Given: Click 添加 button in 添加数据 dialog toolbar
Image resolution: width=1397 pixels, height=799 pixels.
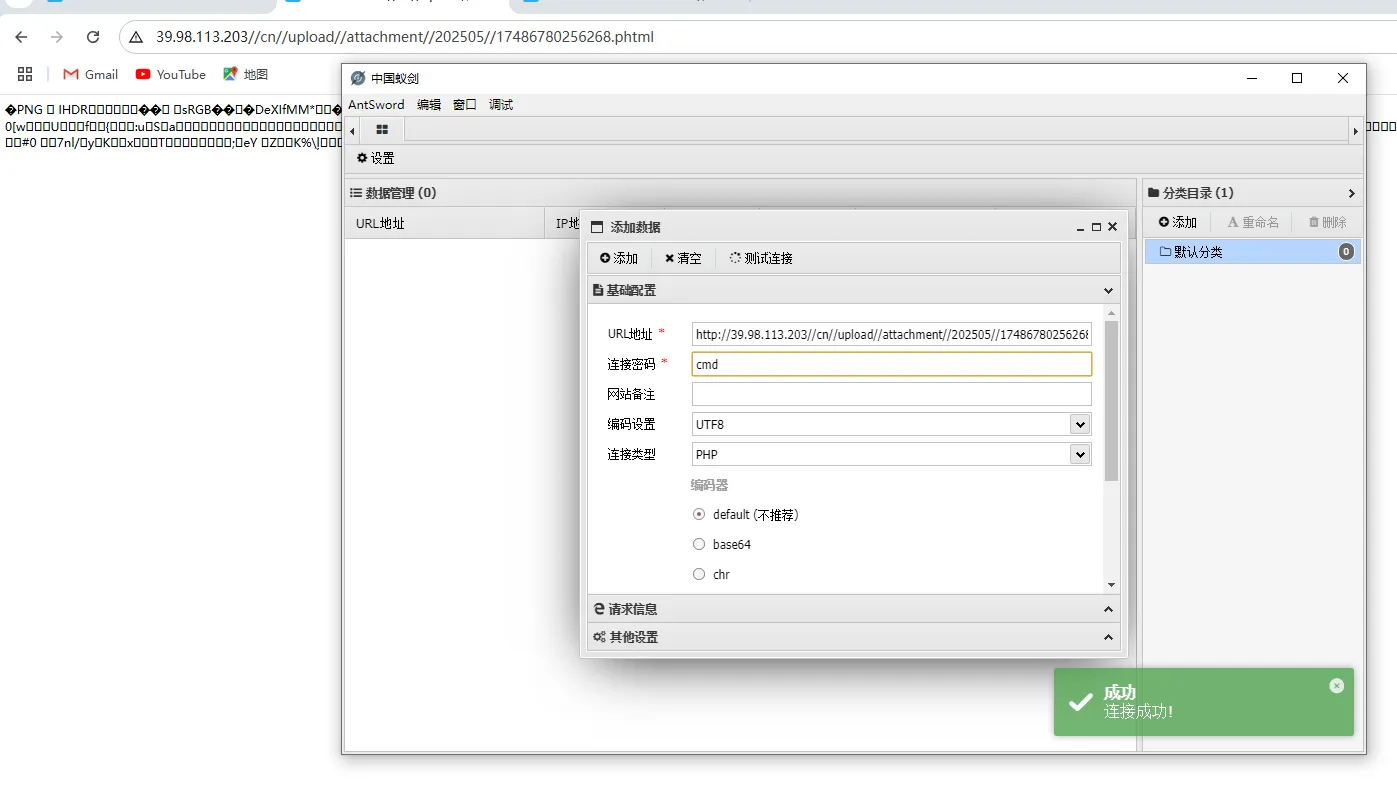Looking at the screenshot, I should [619, 258].
